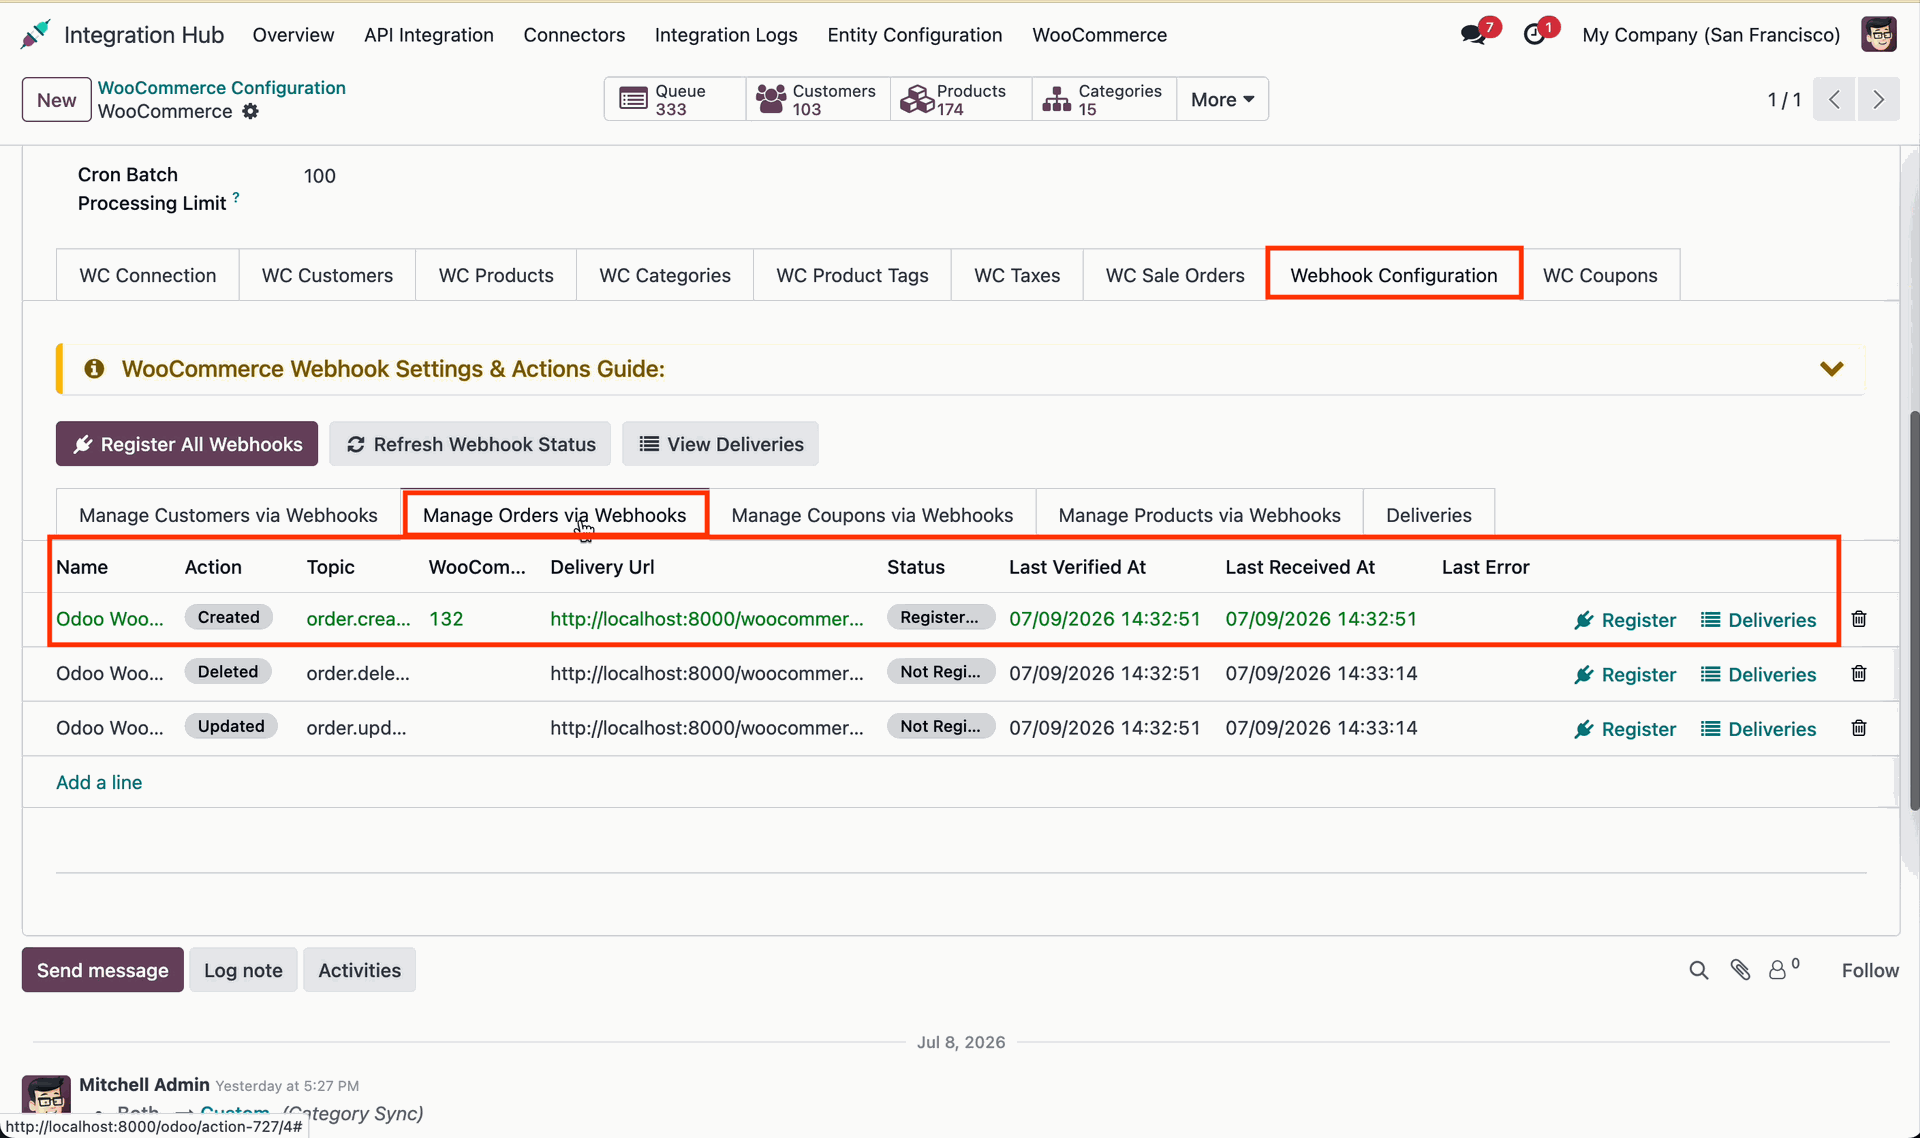Click the Activities button
Viewport: 1920px width, 1138px height.
tap(359, 970)
